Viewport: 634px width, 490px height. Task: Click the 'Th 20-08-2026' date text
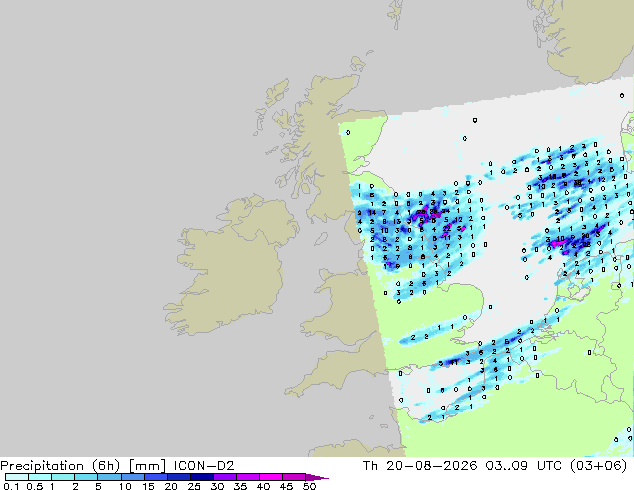coord(420,466)
